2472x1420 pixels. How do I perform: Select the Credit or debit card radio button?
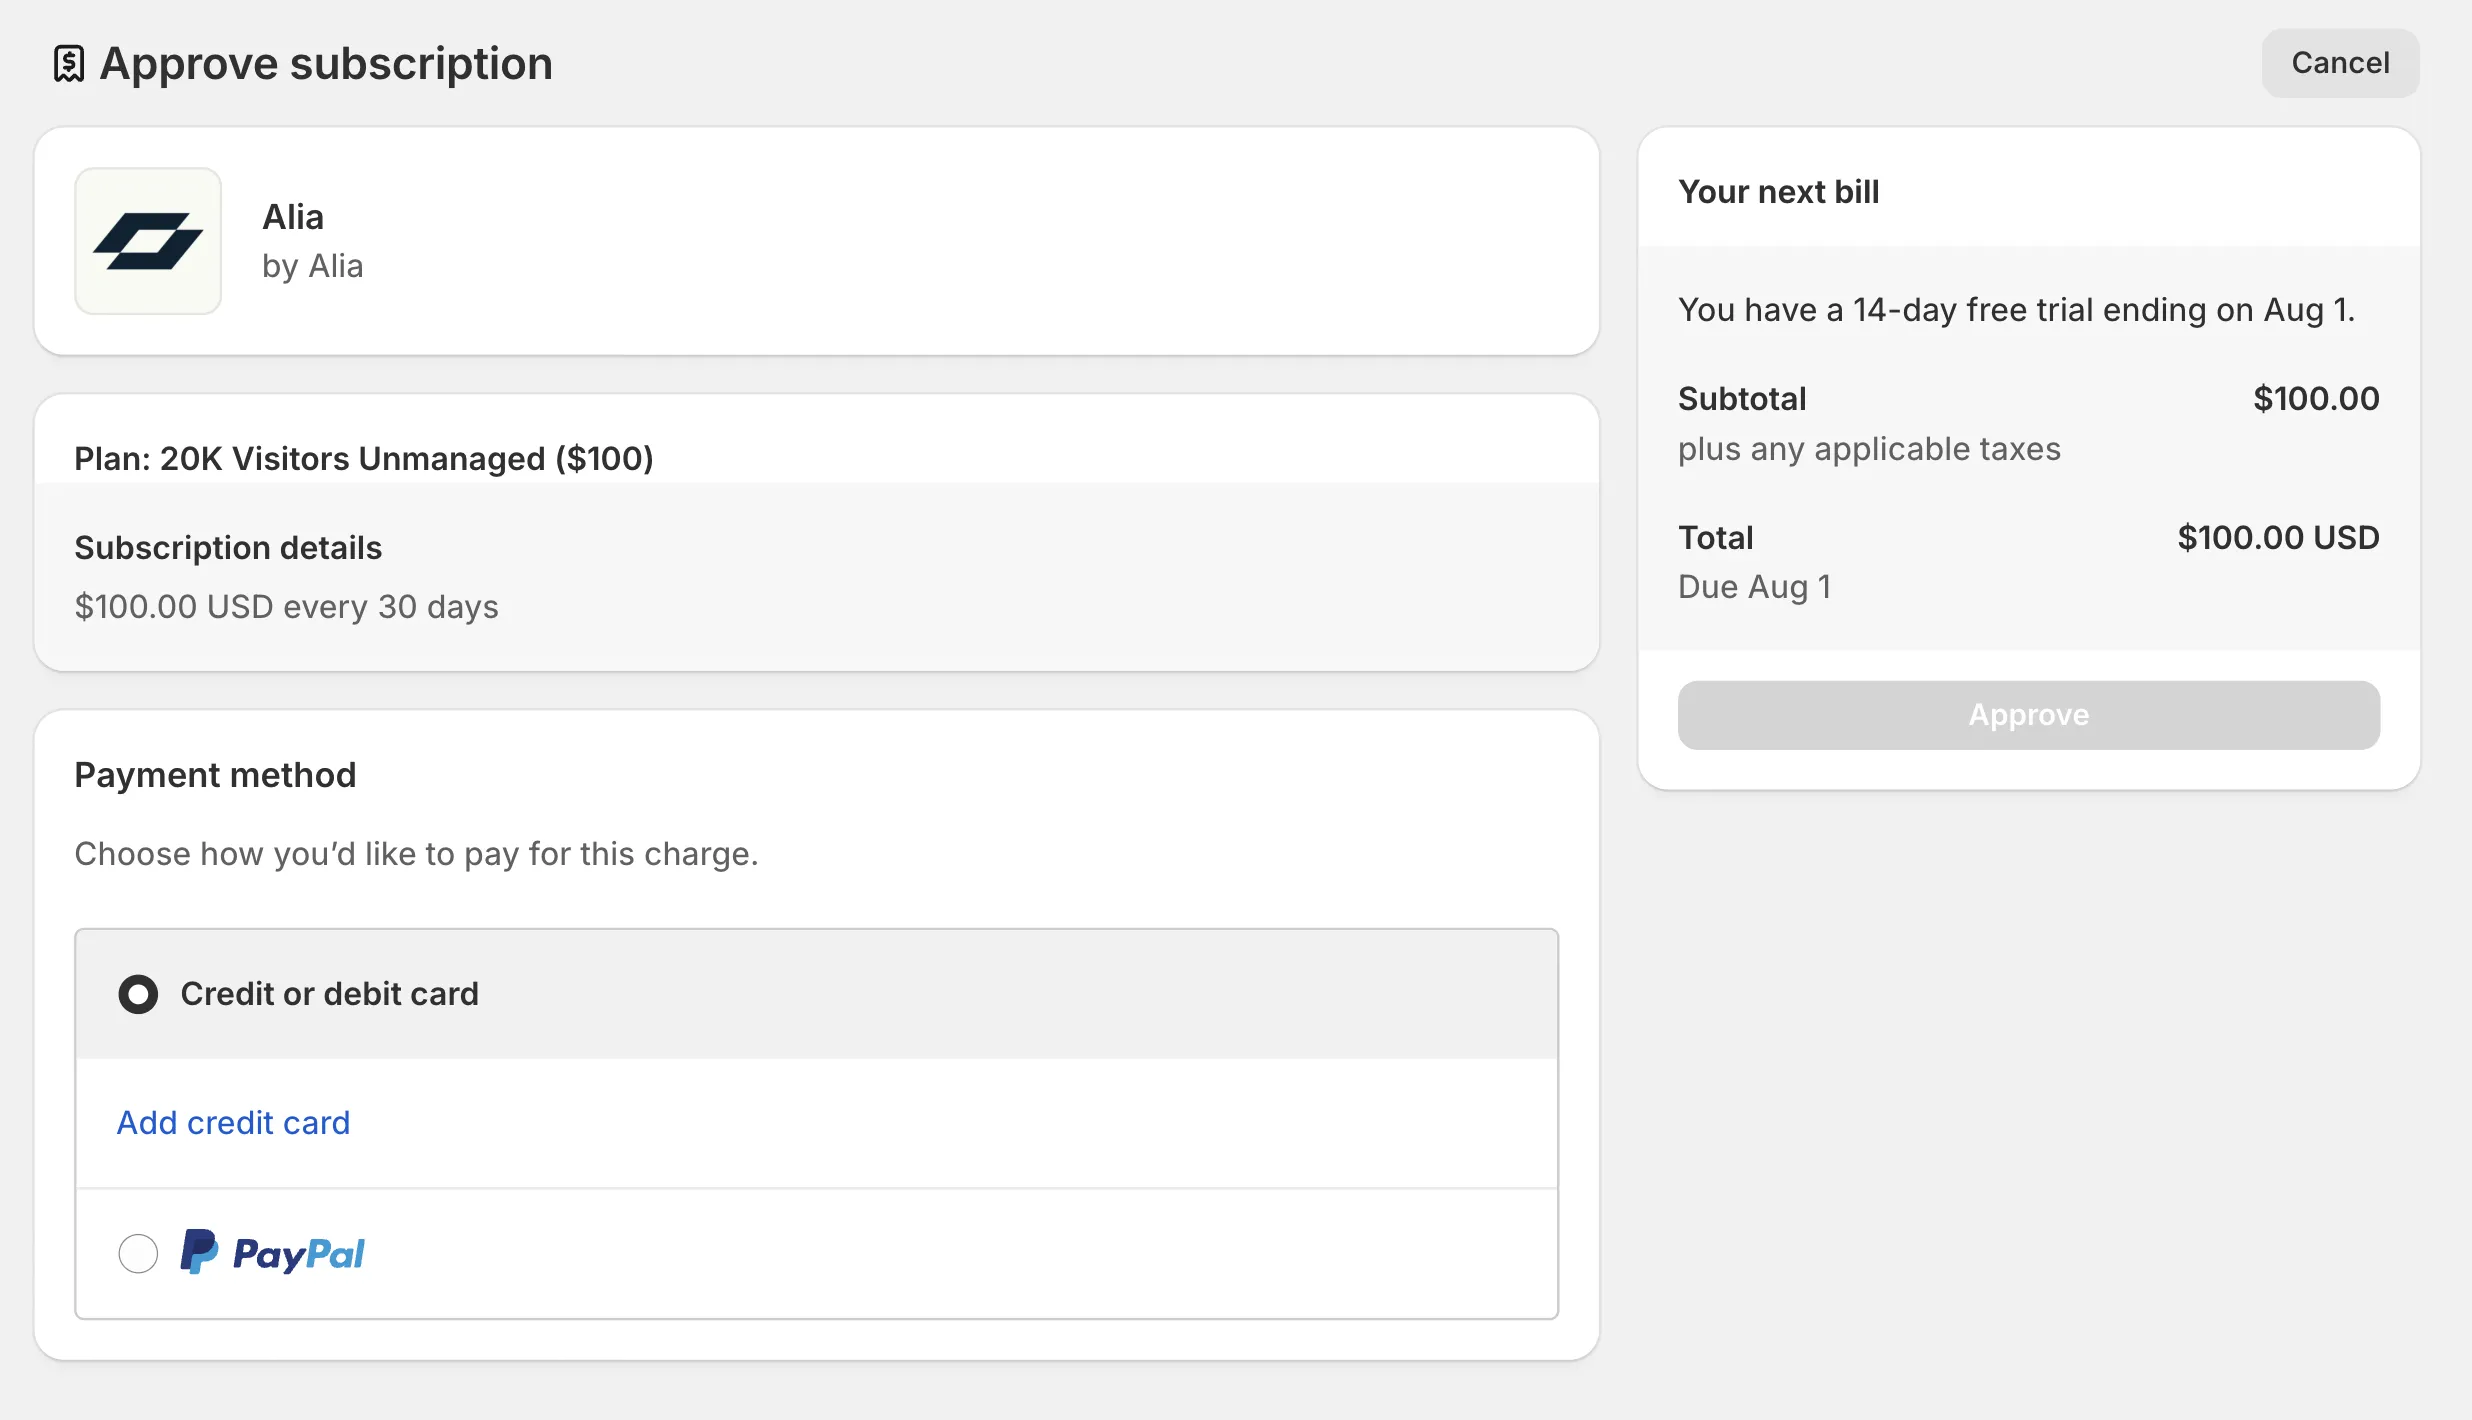(x=138, y=994)
